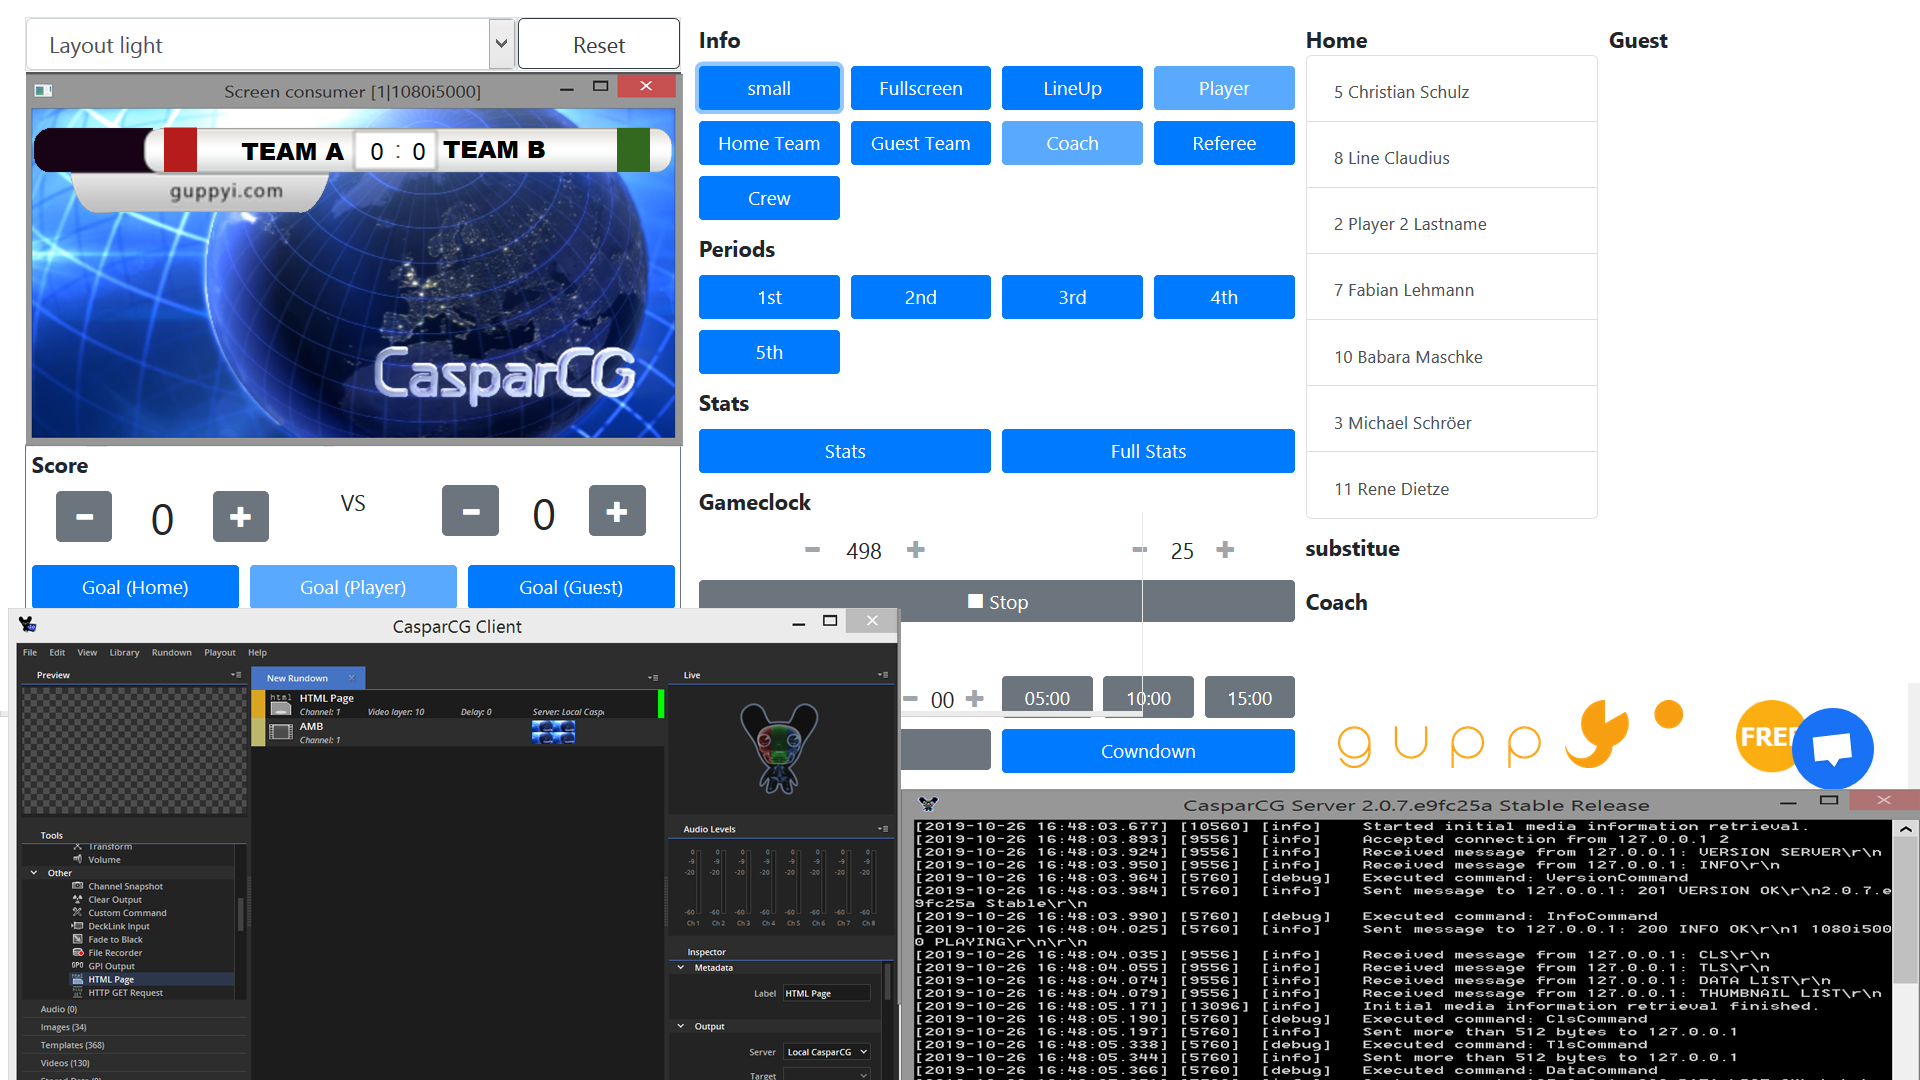Select Custom Command tool icon

78,913
